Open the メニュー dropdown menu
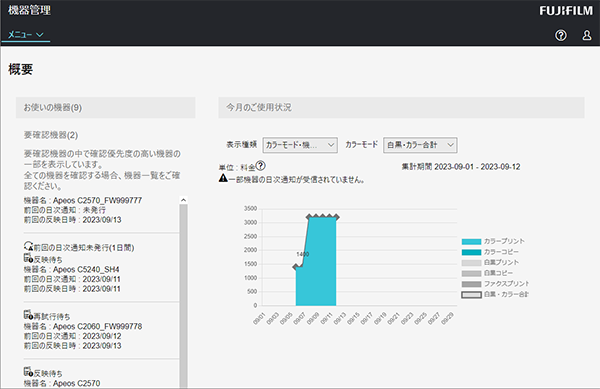Image resolution: width=600 pixels, height=389 pixels. click(26, 34)
